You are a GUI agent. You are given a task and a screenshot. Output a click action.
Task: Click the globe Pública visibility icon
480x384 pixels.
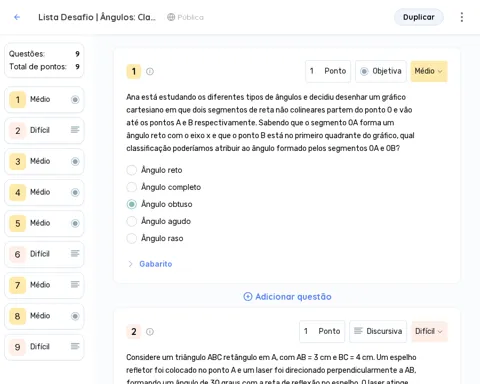(171, 17)
